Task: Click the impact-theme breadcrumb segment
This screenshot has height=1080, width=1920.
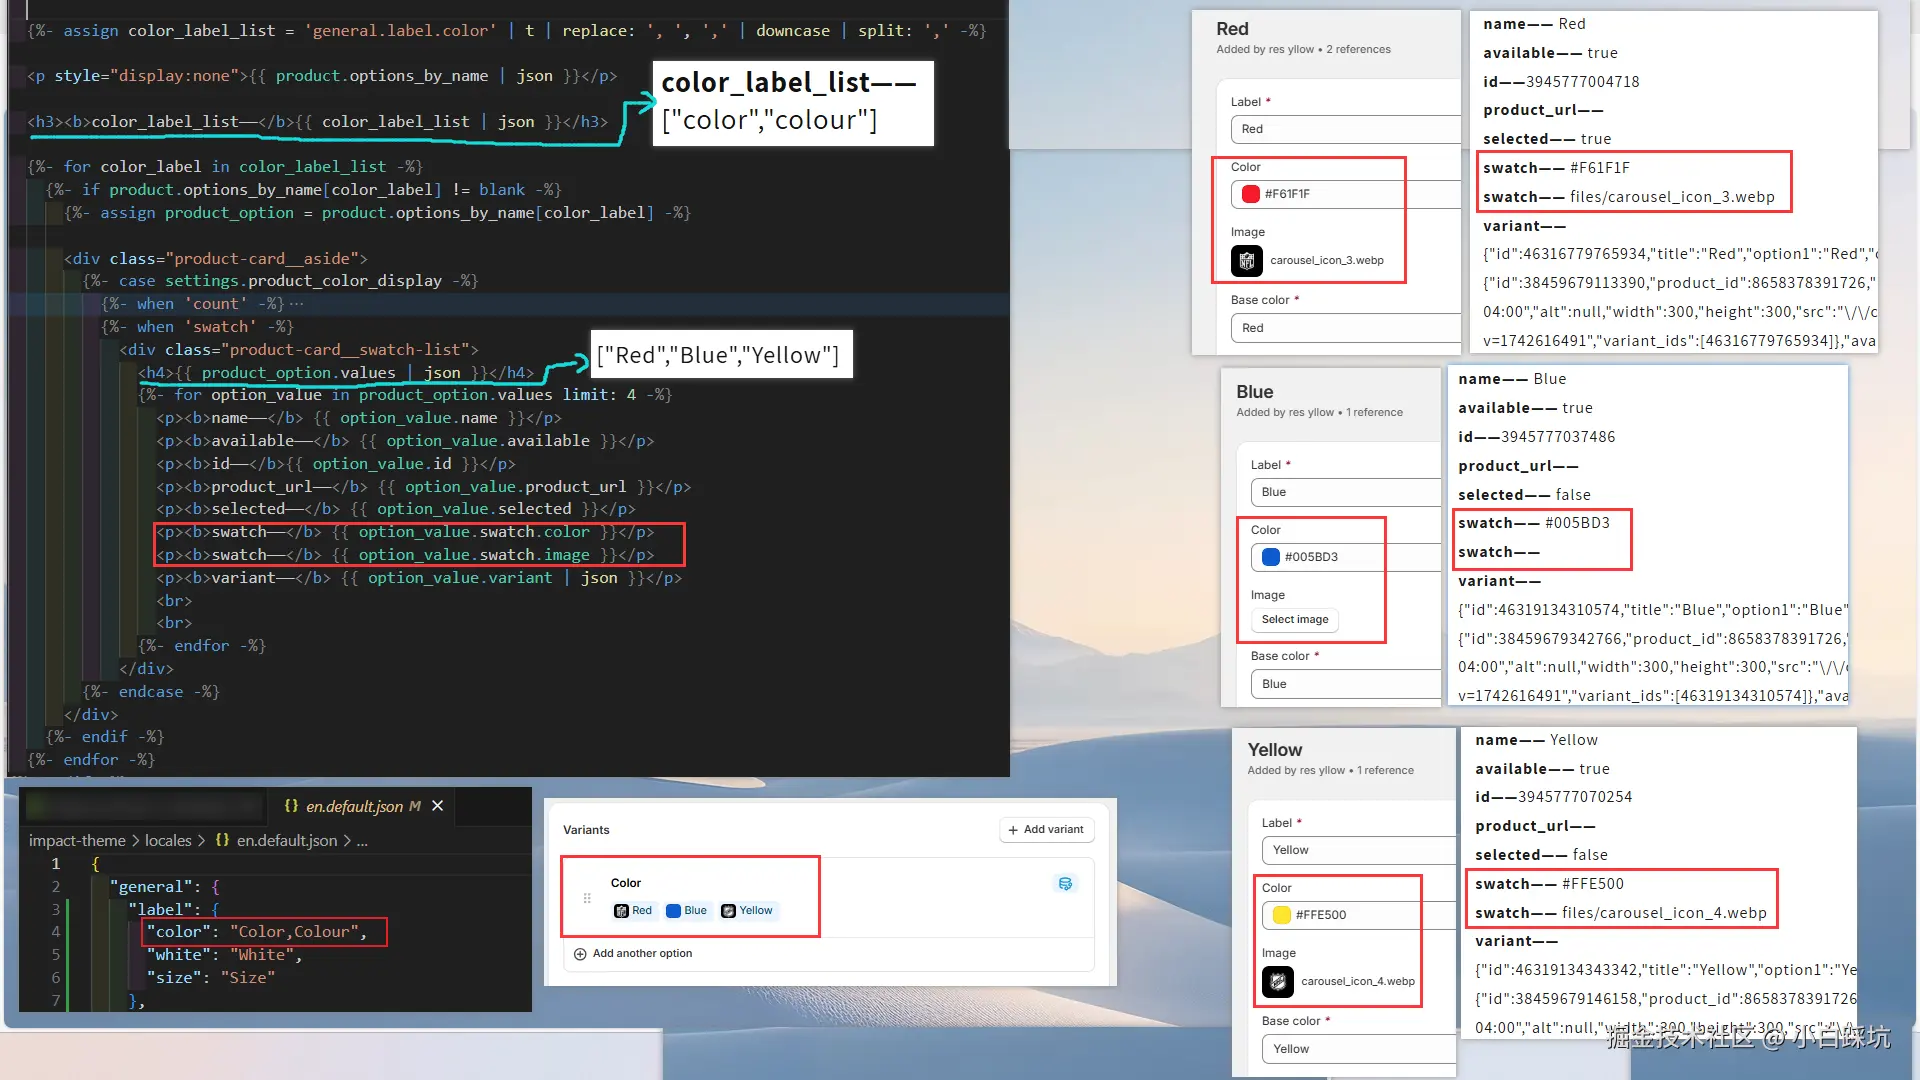Action: pos(77,841)
